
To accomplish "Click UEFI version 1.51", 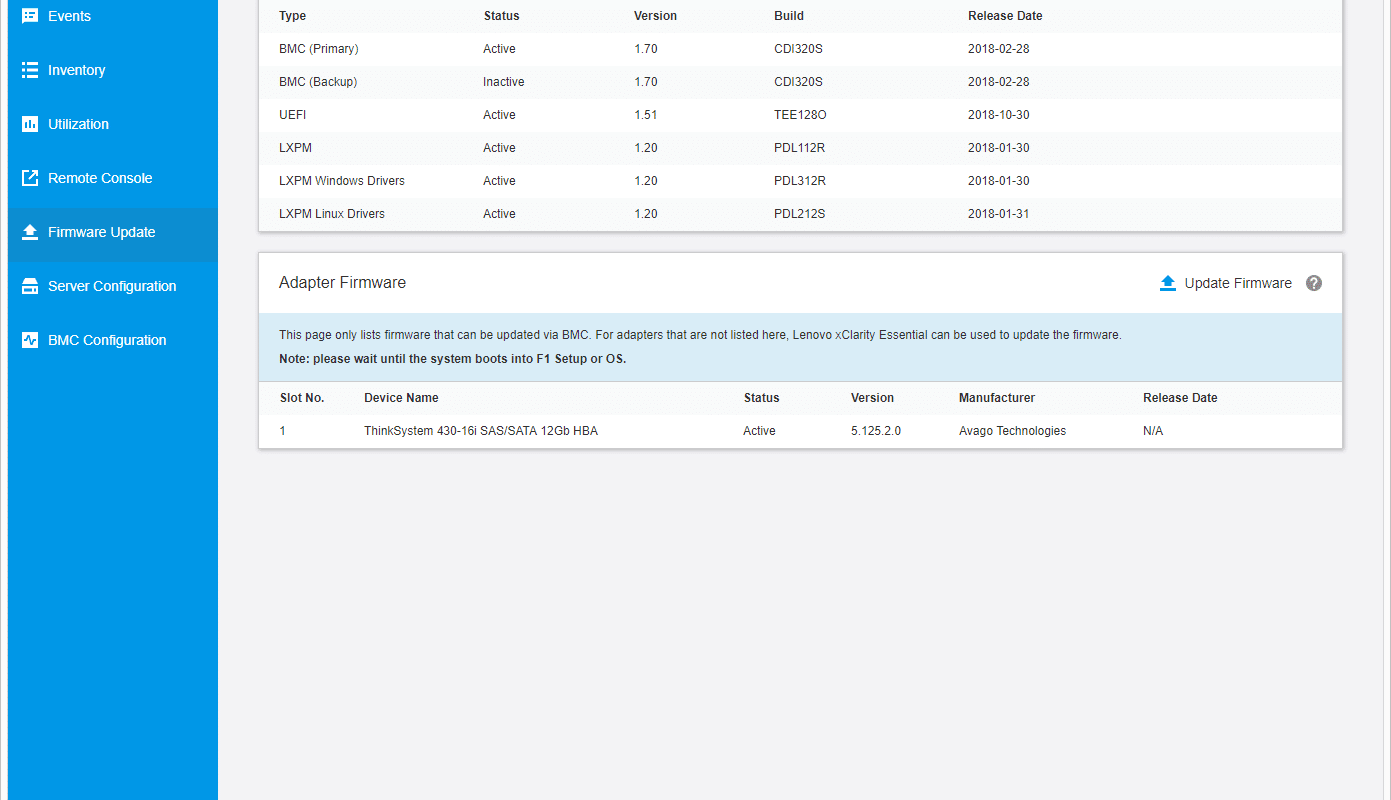I will (x=646, y=115).
